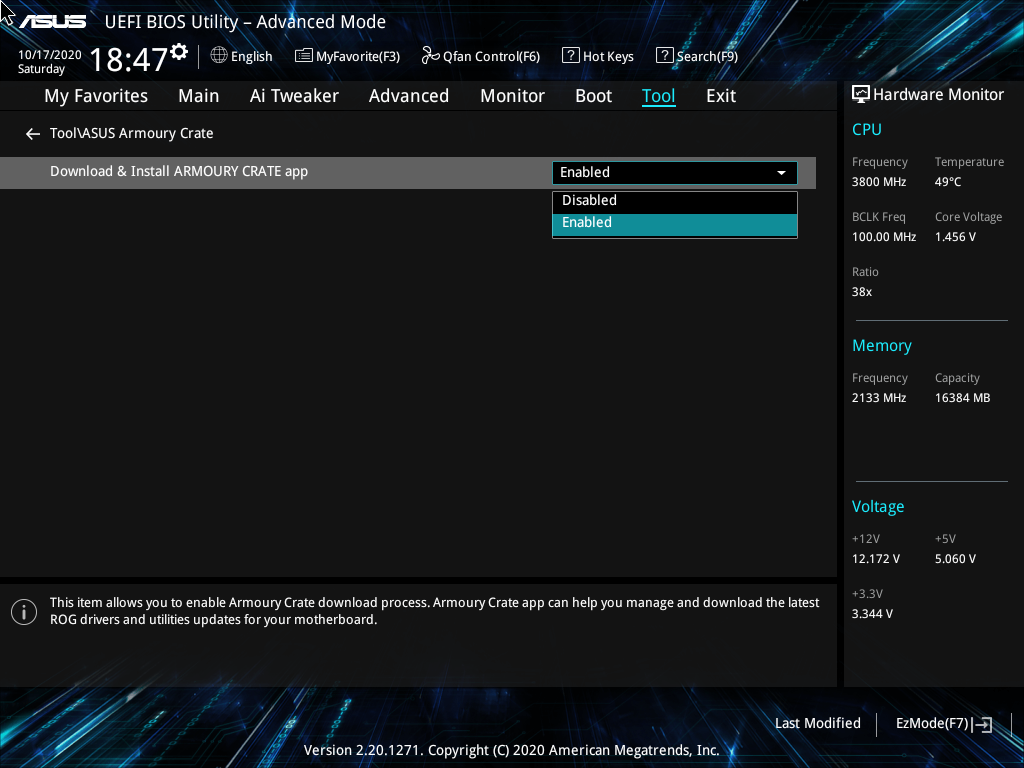Click the CPU section heading
The image size is (1024, 768).
pos(867,129)
